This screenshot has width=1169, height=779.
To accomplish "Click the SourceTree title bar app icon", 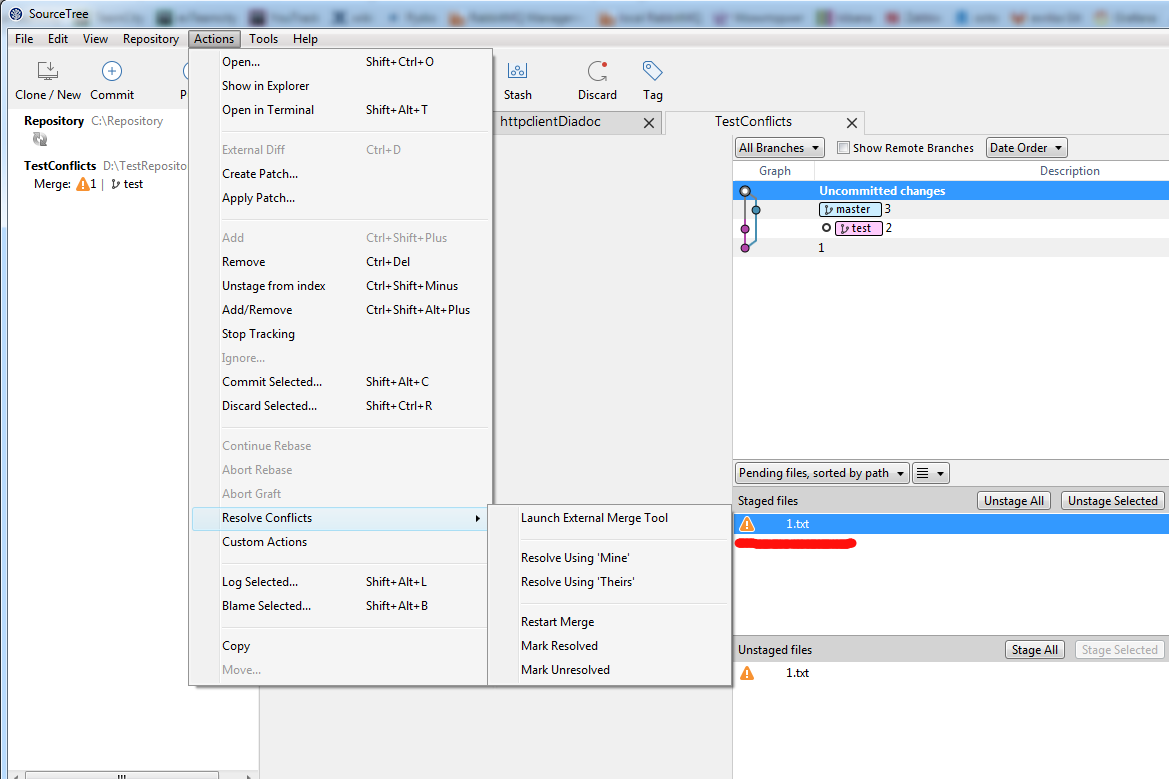I will pyautogui.click(x=16, y=13).
